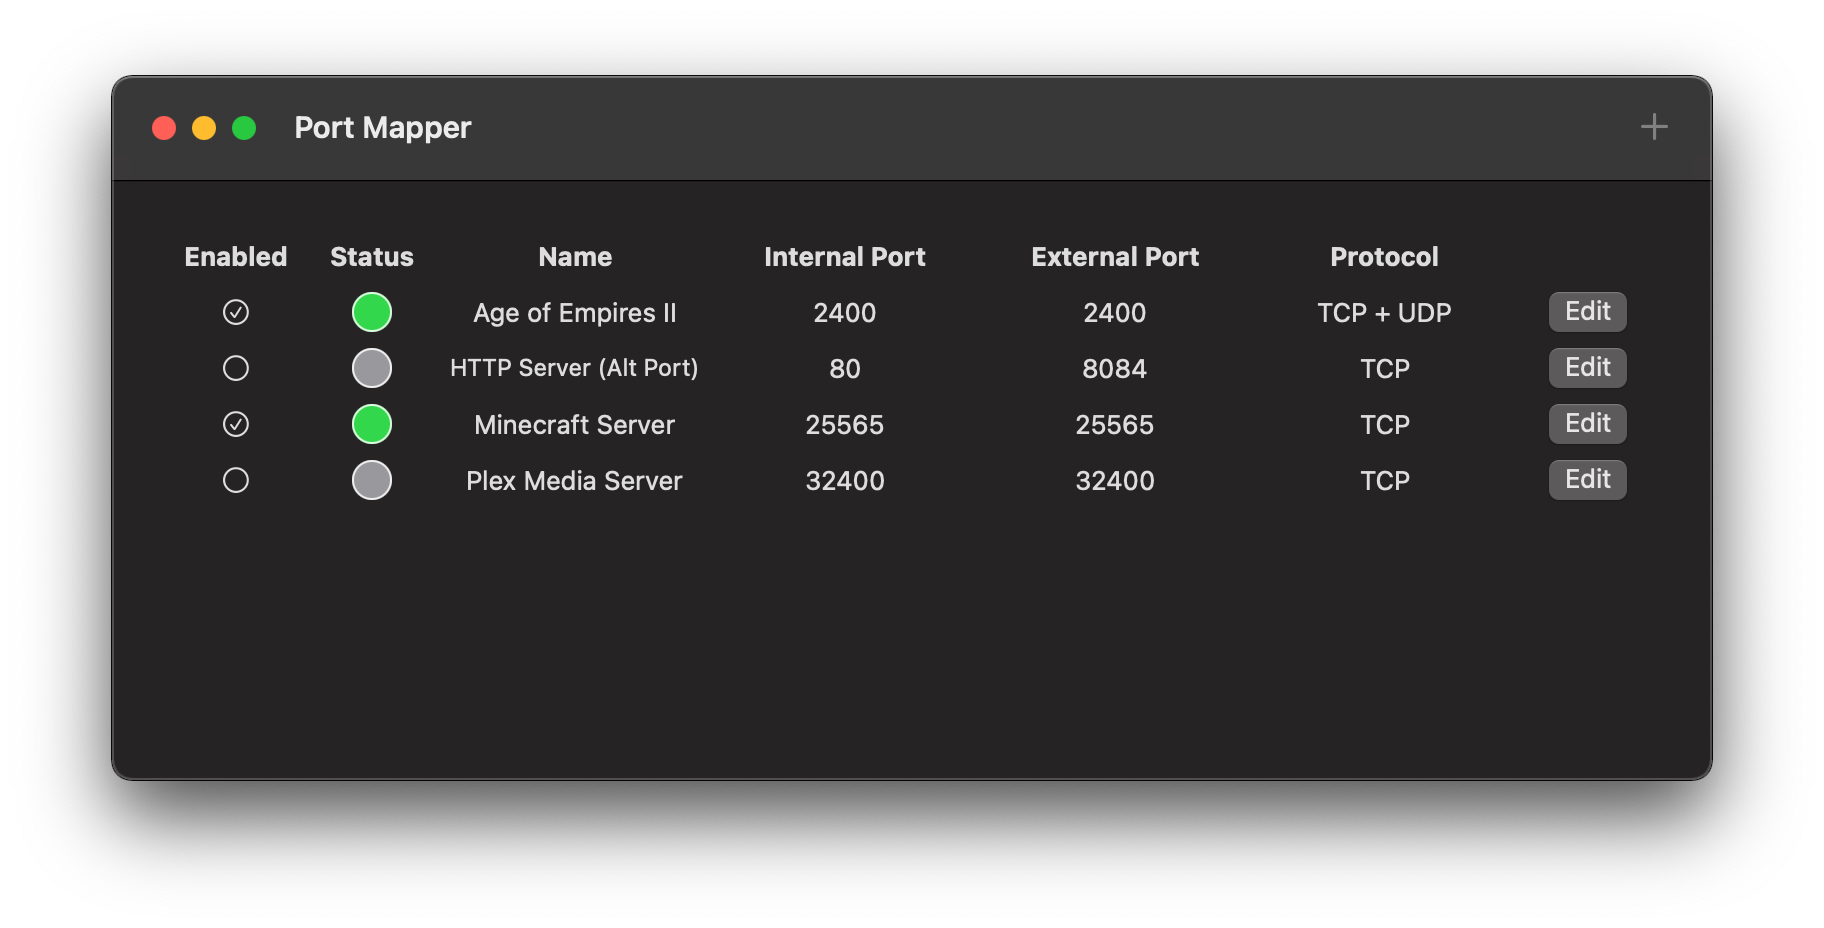This screenshot has height=928, width=1824.
Task: Edit the HTTP Server (Alt Port) mapping
Action: [1587, 368]
